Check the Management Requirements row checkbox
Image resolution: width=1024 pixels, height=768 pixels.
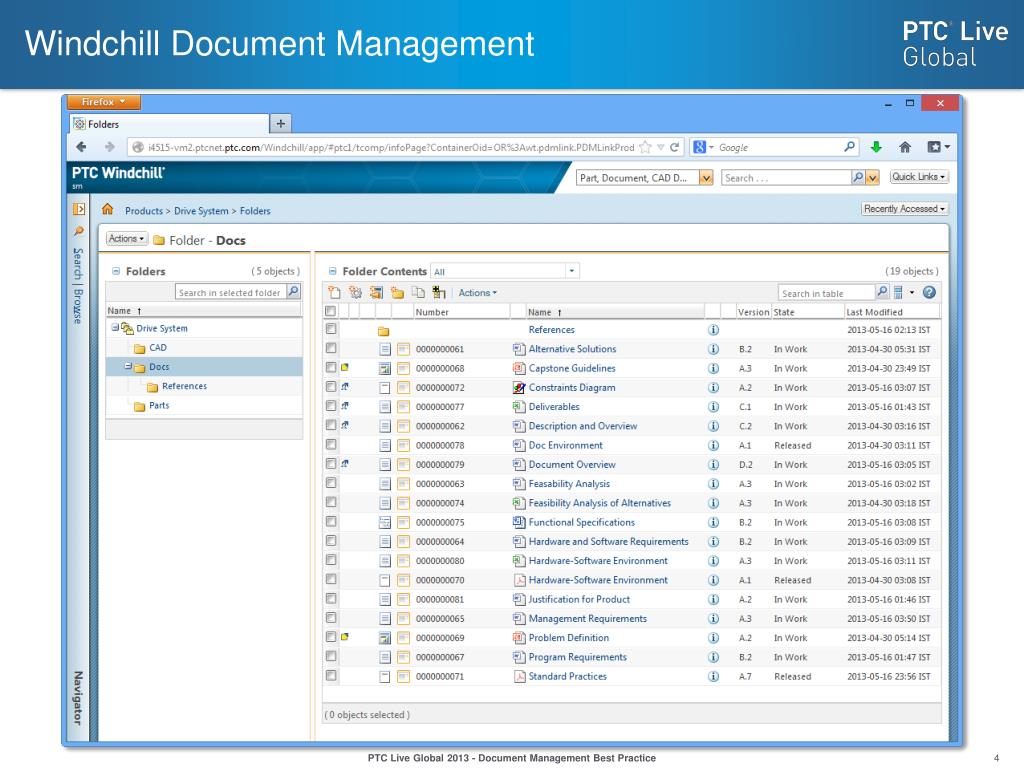click(x=331, y=618)
